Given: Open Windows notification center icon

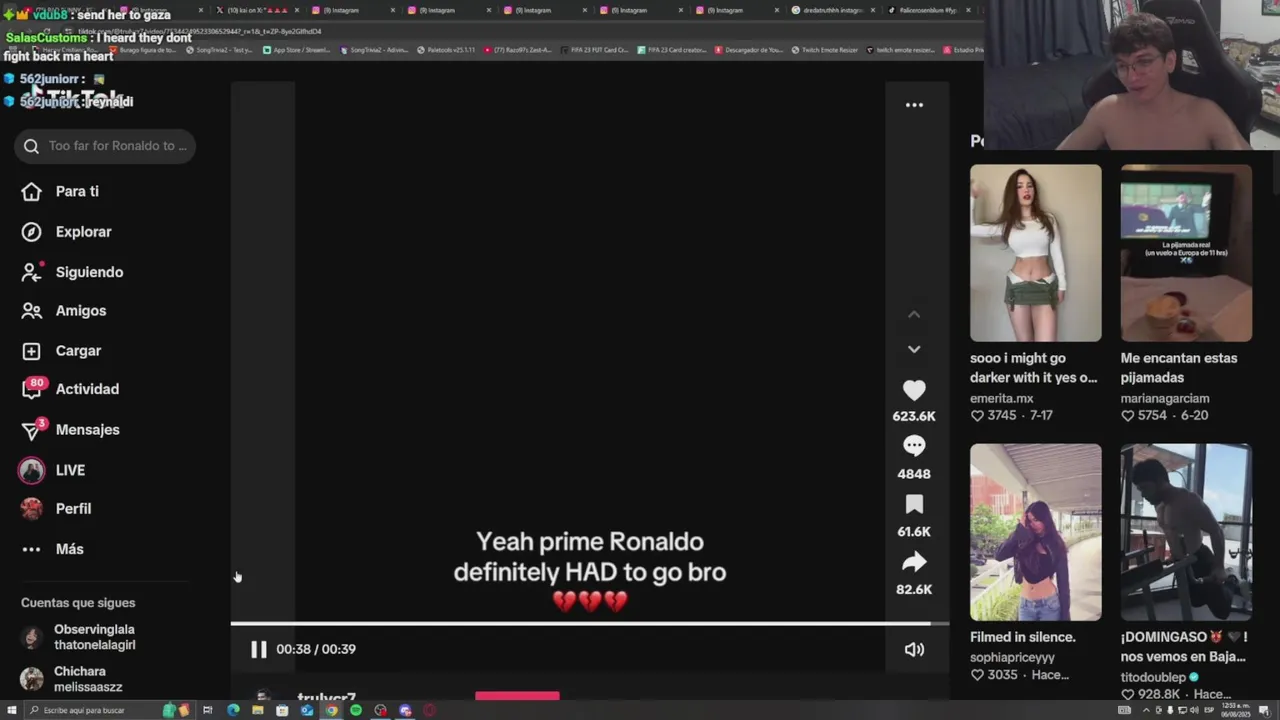Looking at the screenshot, I should pos(1265,710).
